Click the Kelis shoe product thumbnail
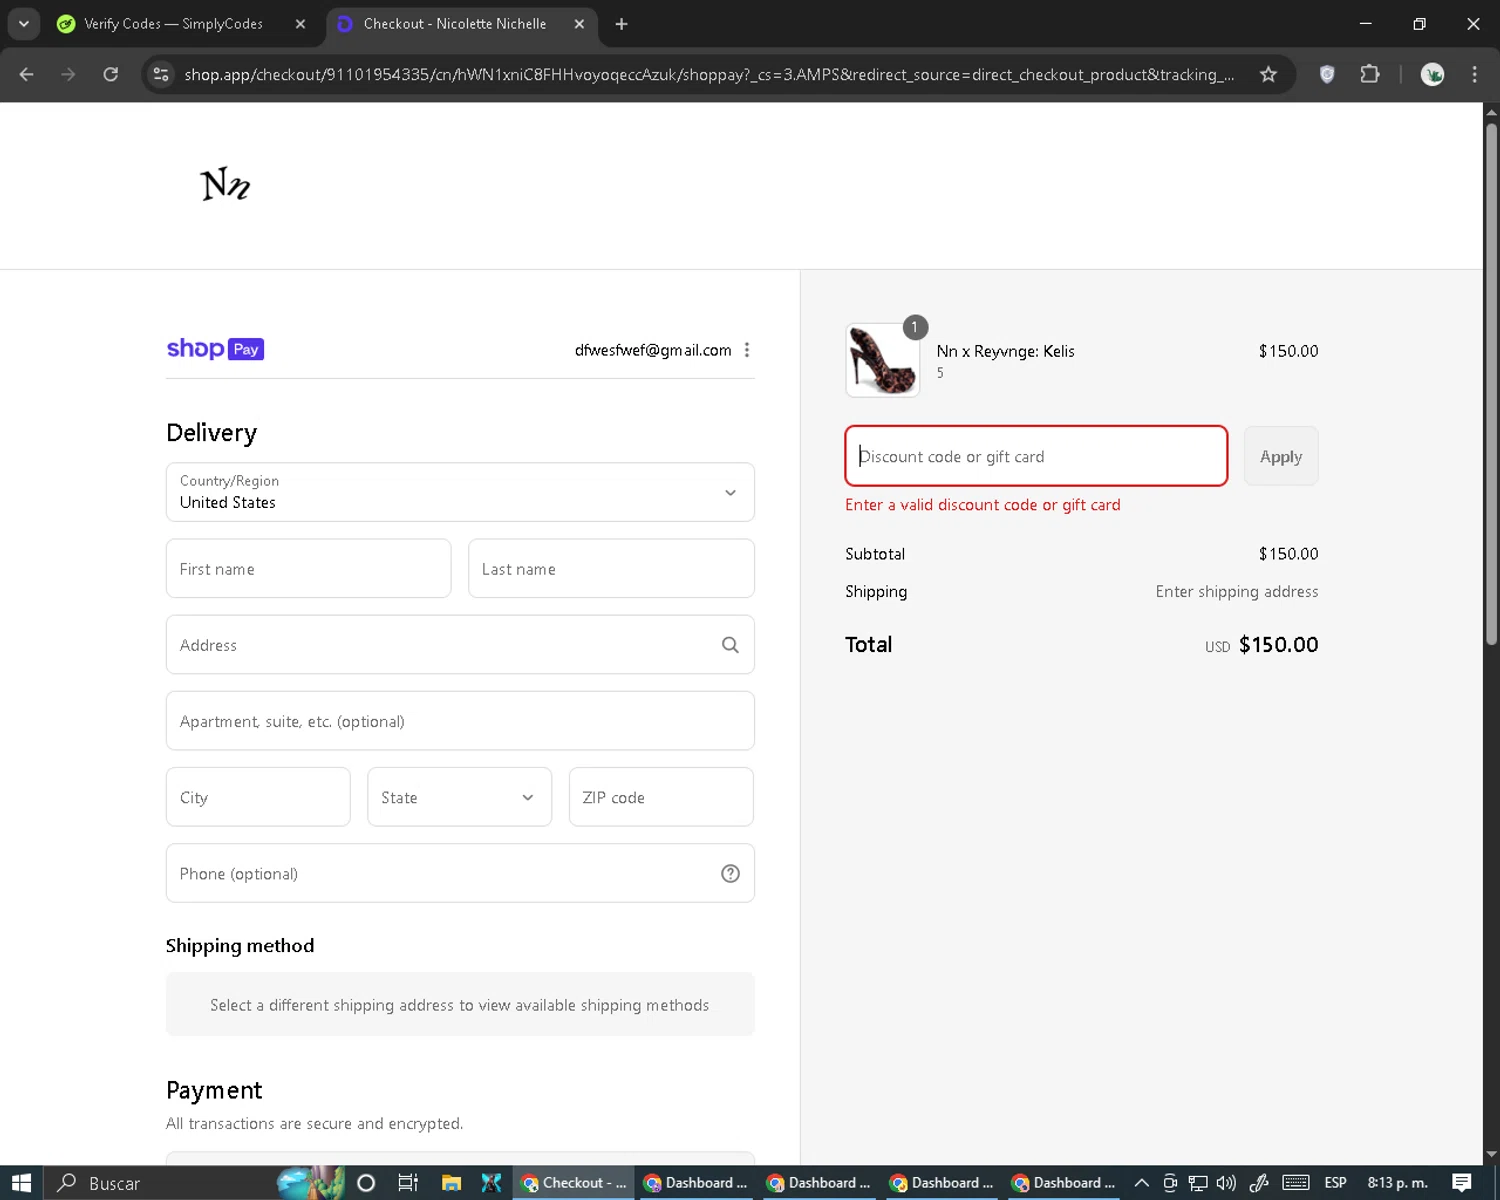The width and height of the screenshot is (1500, 1200). click(883, 360)
